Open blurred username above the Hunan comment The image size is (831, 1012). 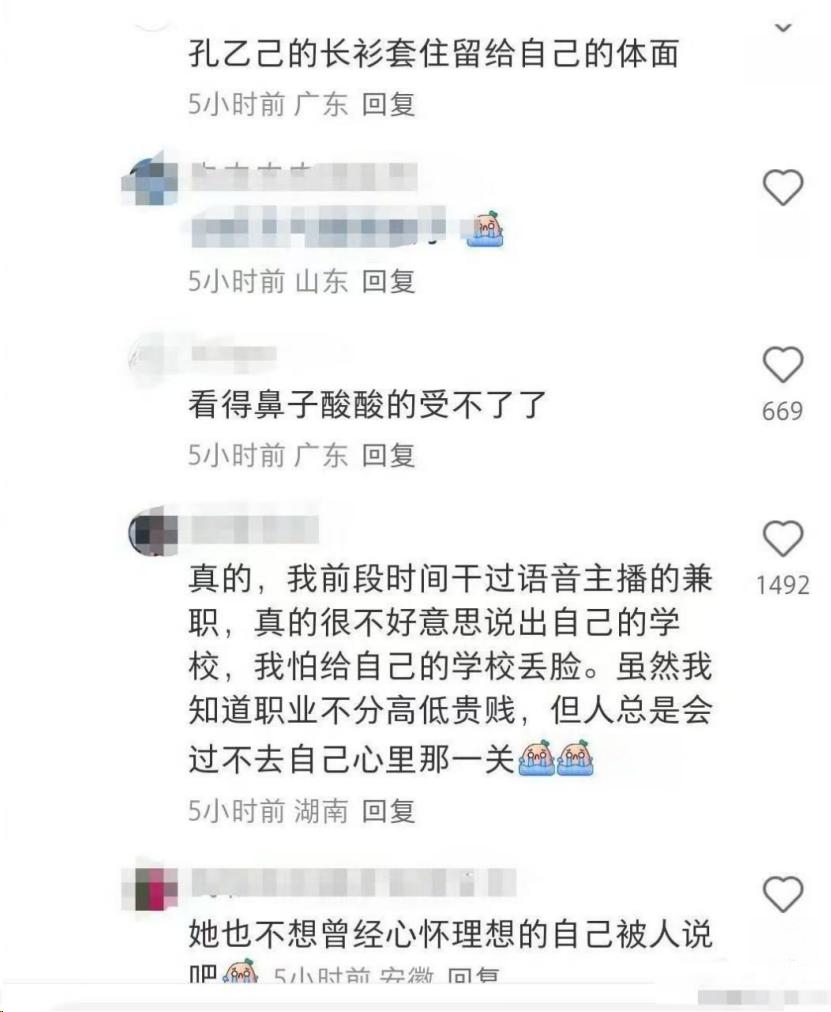coord(254,530)
